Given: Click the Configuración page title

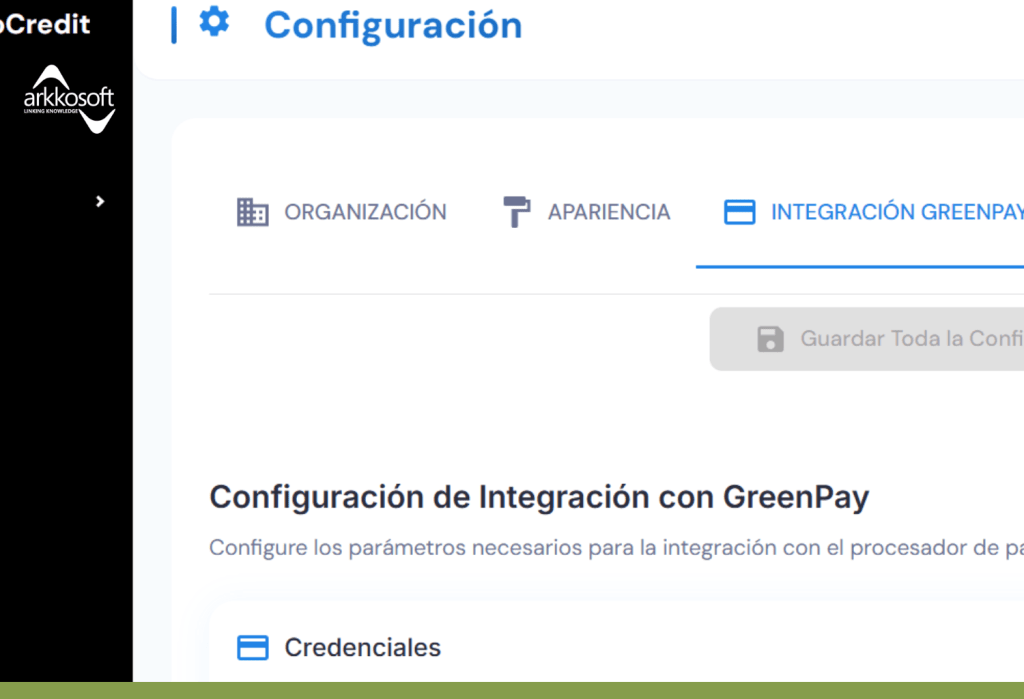Looking at the screenshot, I should (393, 25).
